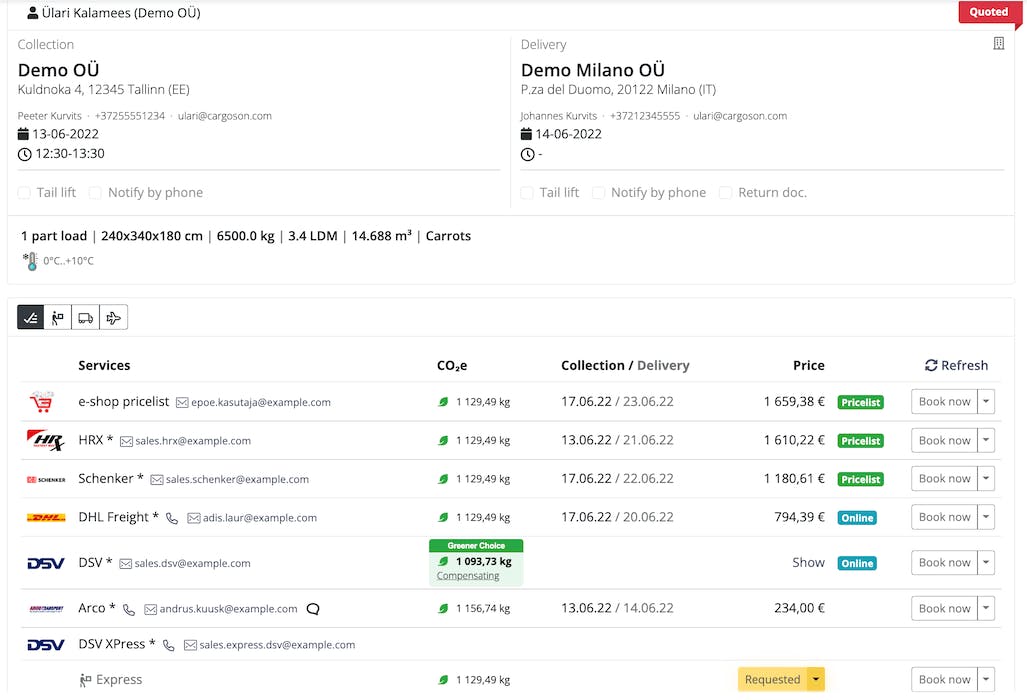Filter services by air freight plane icon

click(x=113, y=318)
